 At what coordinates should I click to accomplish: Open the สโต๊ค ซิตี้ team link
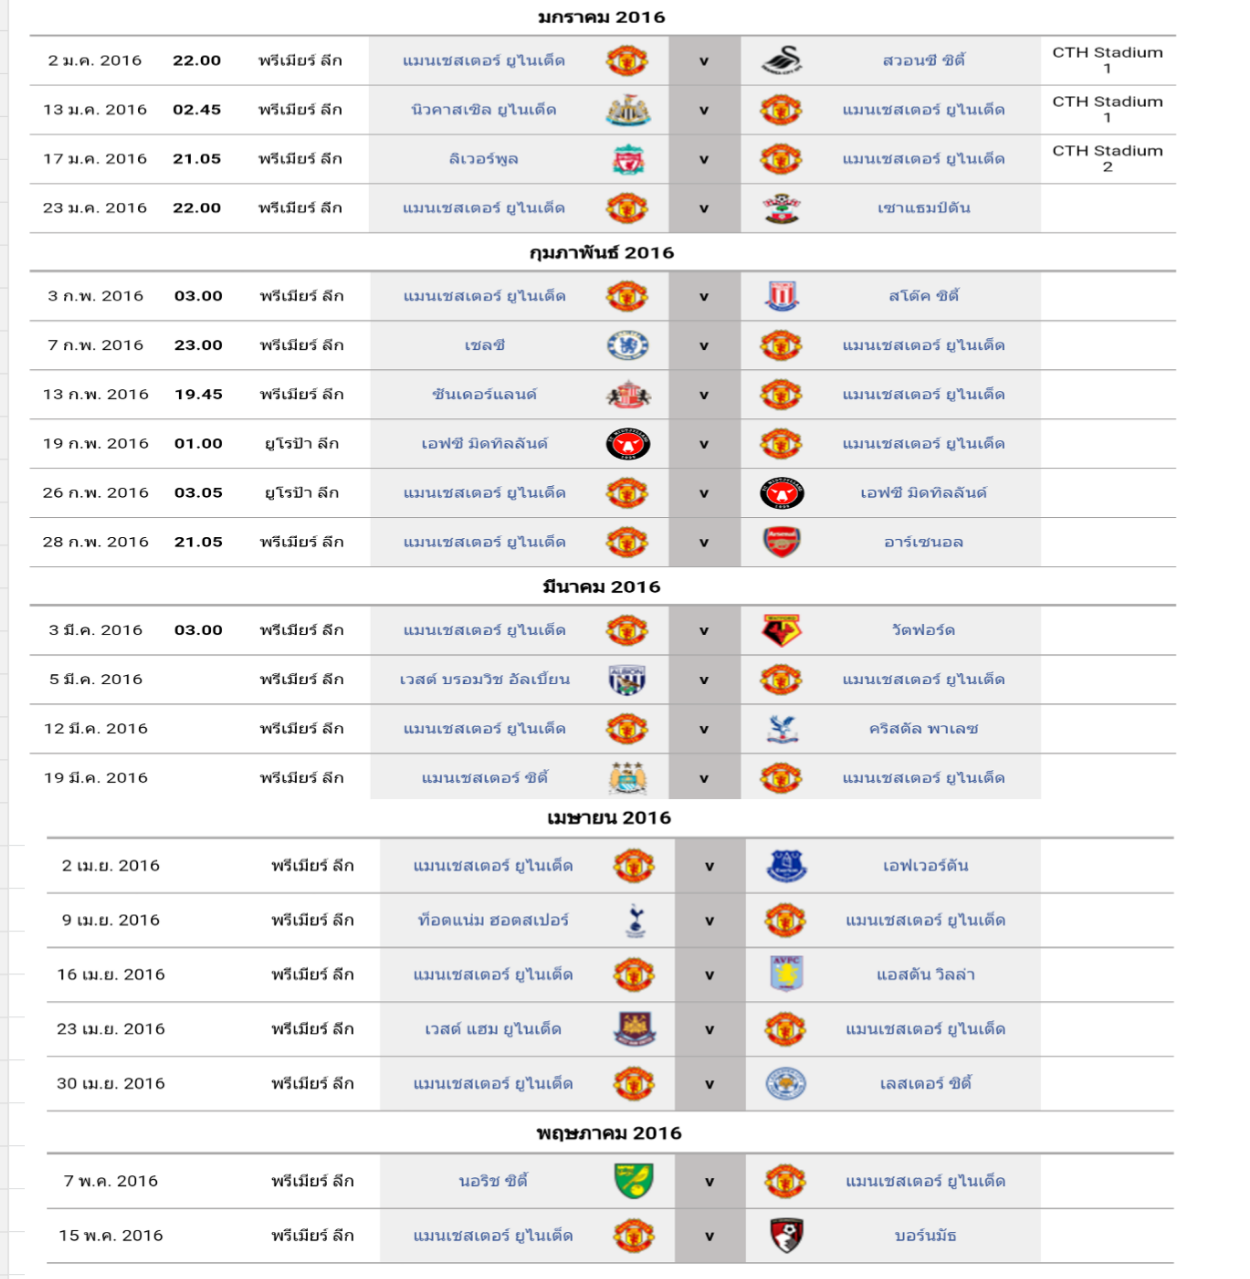click(x=923, y=296)
